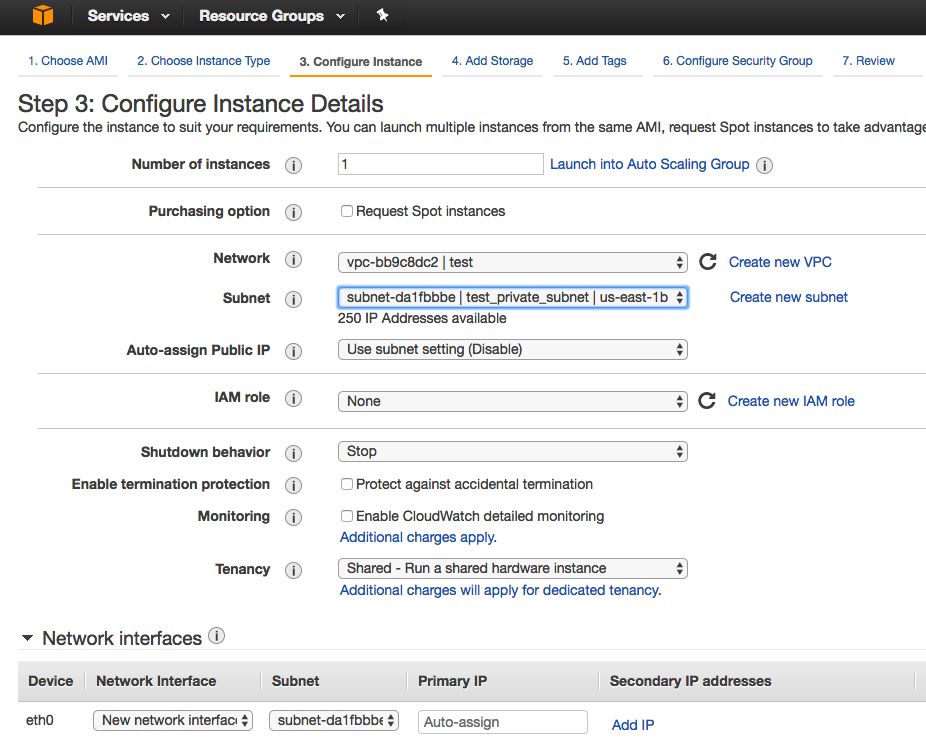The image size is (926, 754).
Task: Click the info icon beside Tenancy
Action: coord(293,570)
